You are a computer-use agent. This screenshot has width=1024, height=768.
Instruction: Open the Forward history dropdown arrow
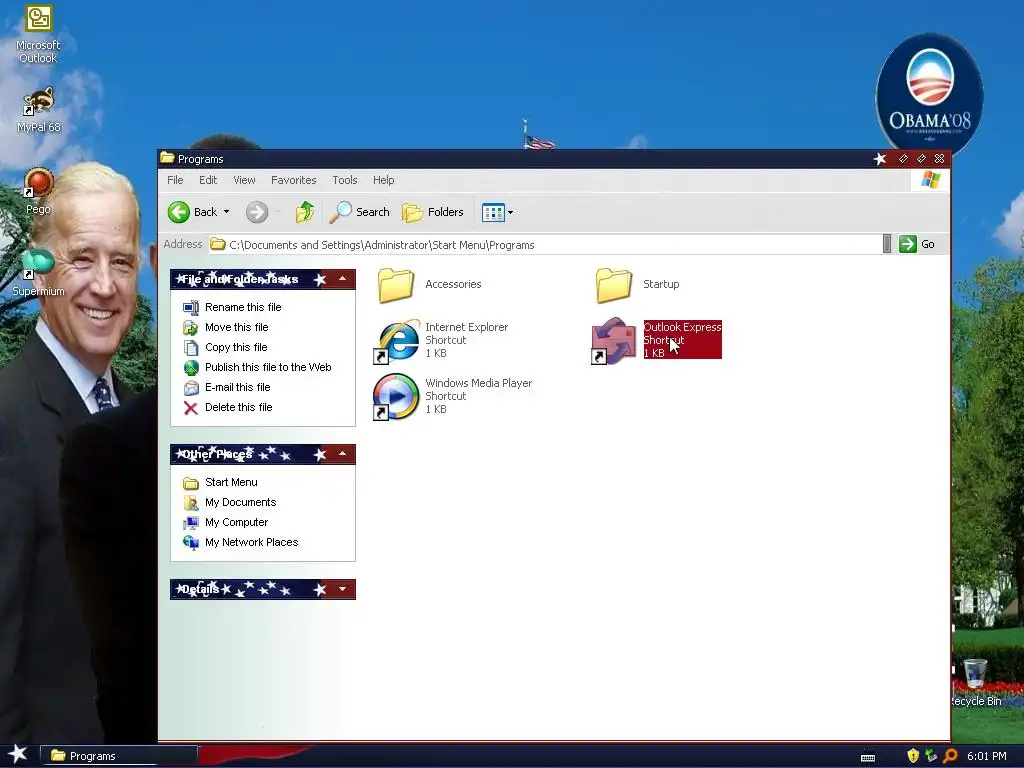(x=278, y=212)
